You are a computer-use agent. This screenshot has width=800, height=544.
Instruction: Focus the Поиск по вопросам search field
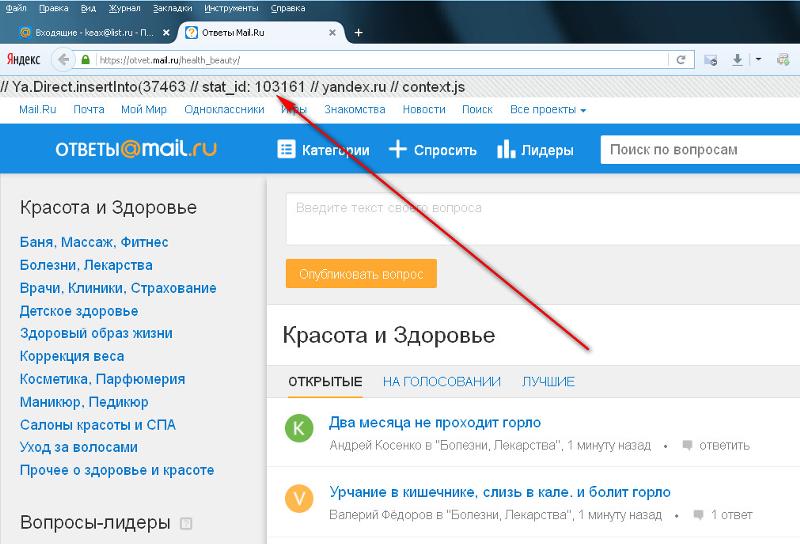[700, 150]
